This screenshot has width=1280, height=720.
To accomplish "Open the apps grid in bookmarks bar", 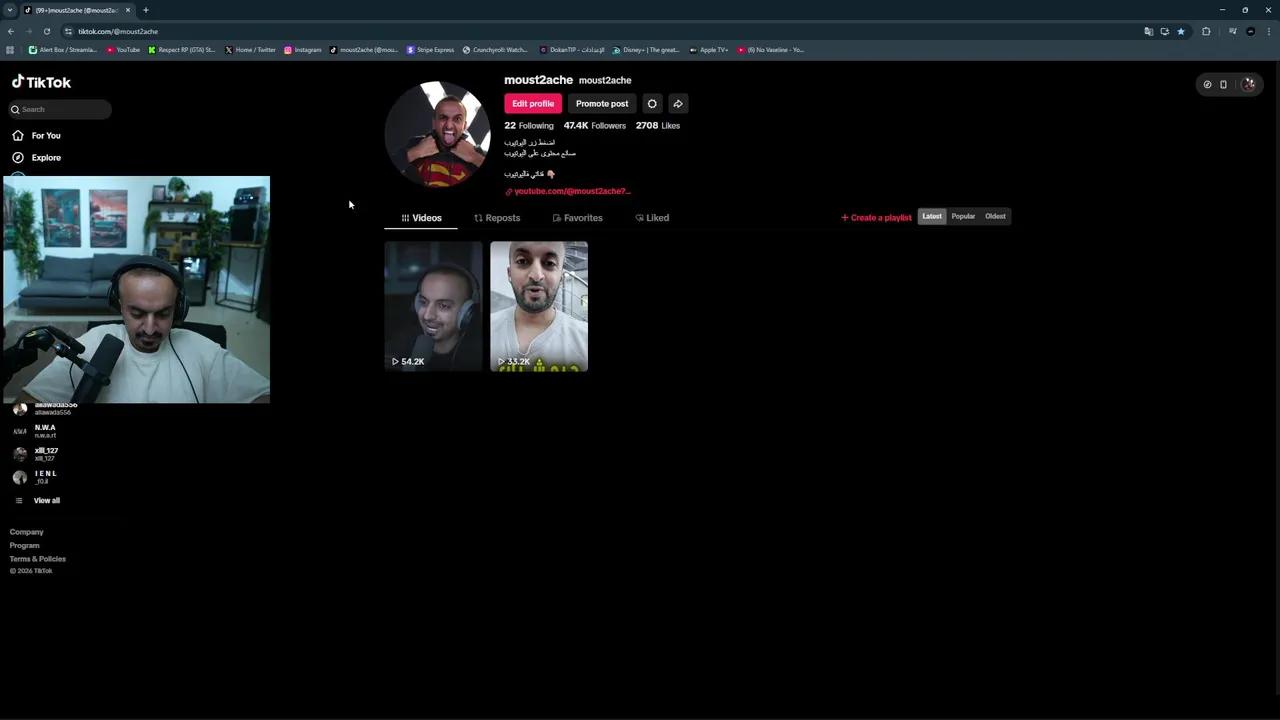I will coord(10,50).
